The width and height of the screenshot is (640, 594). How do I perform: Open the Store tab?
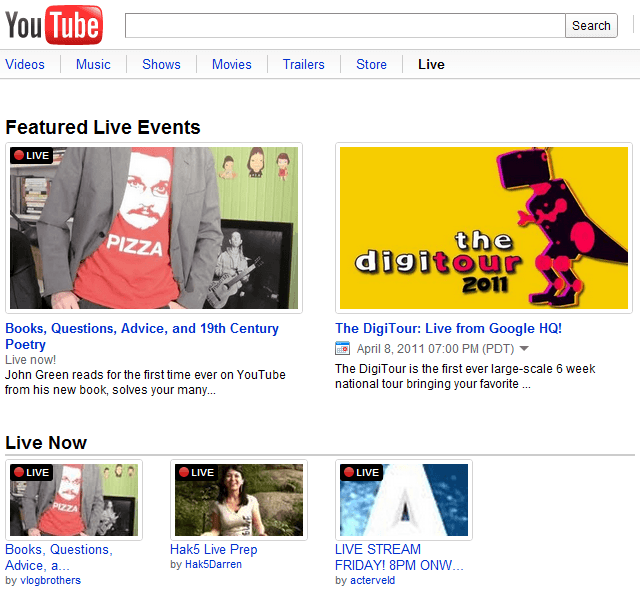coord(371,65)
